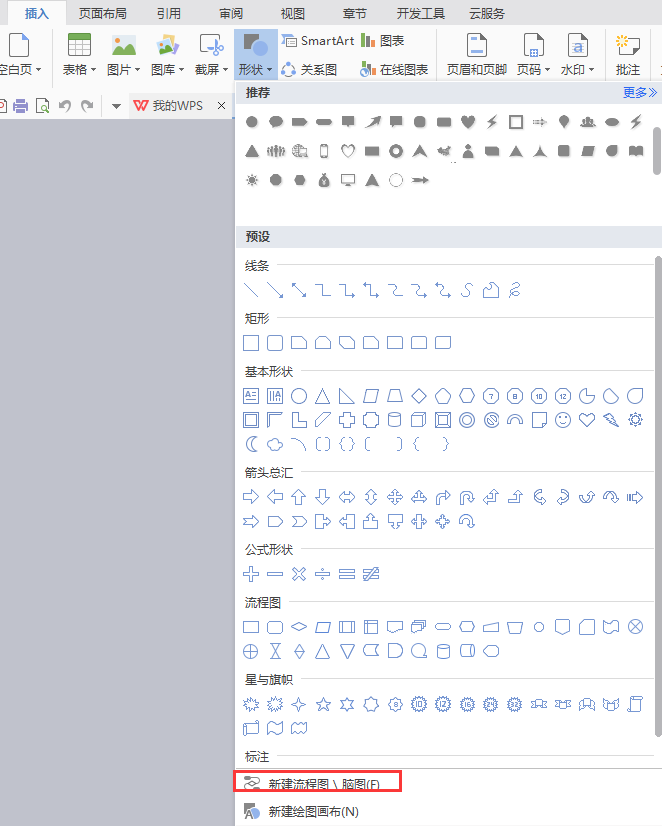Select the up arrow in 箭头总汇
Screen dimensions: 662x826
click(299, 497)
